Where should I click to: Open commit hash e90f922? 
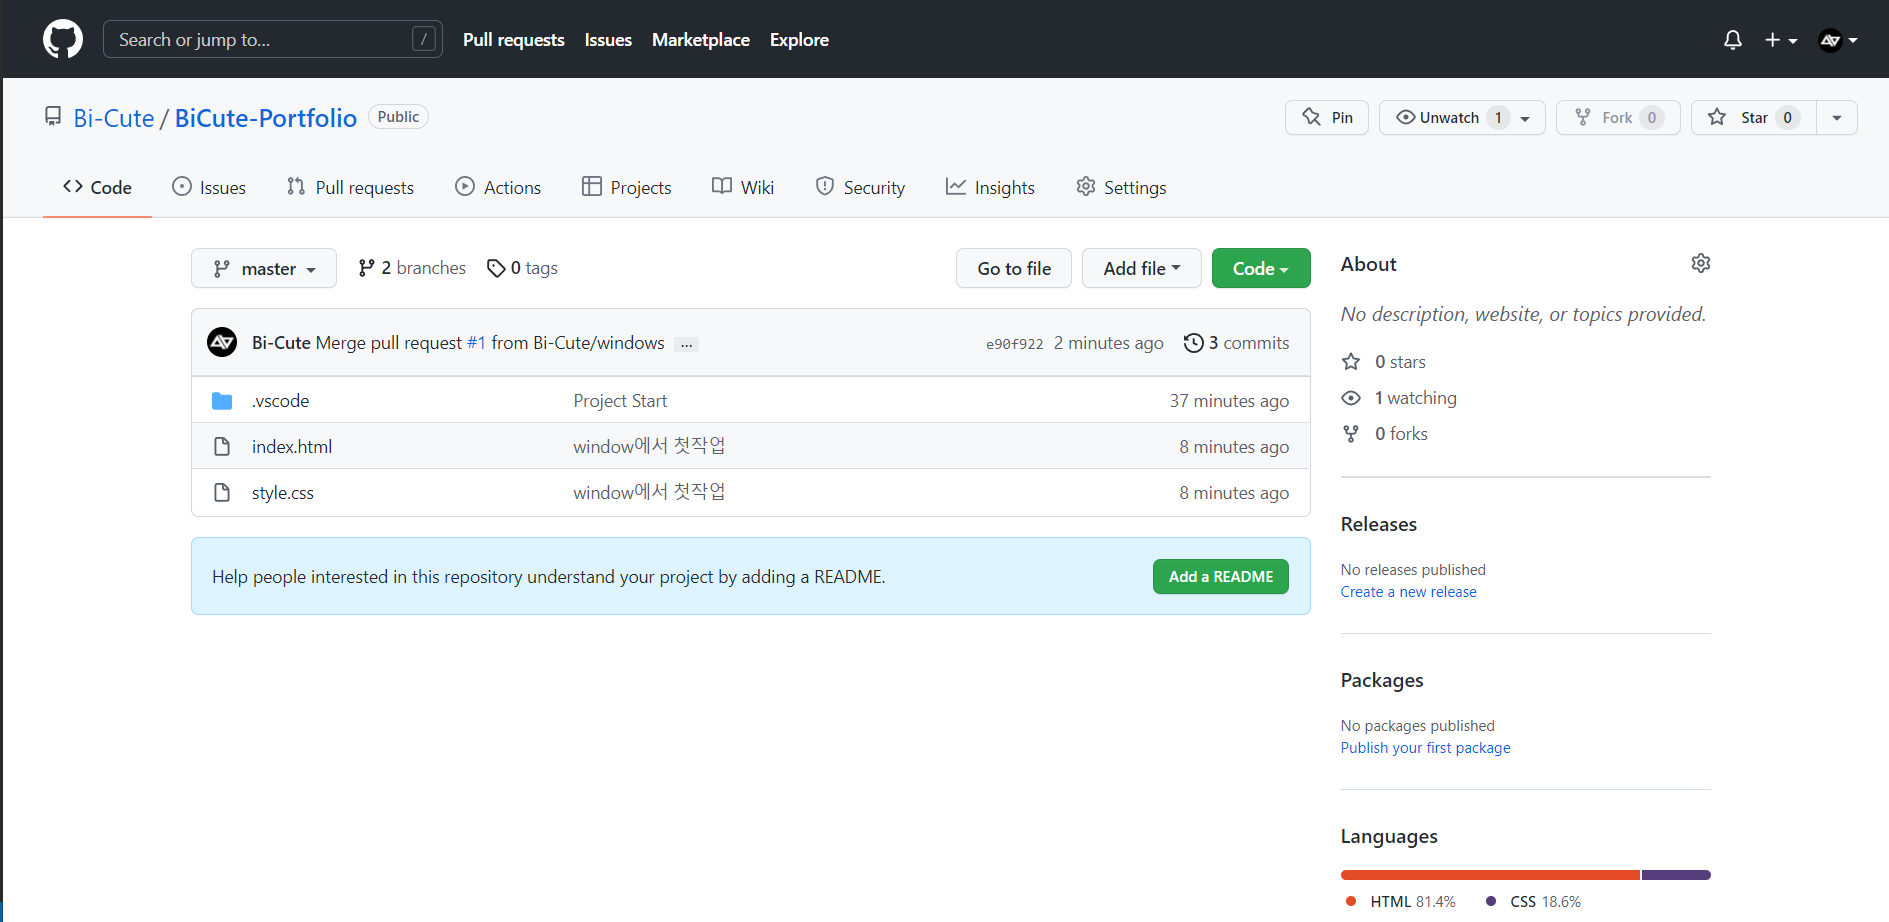(x=1015, y=344)
